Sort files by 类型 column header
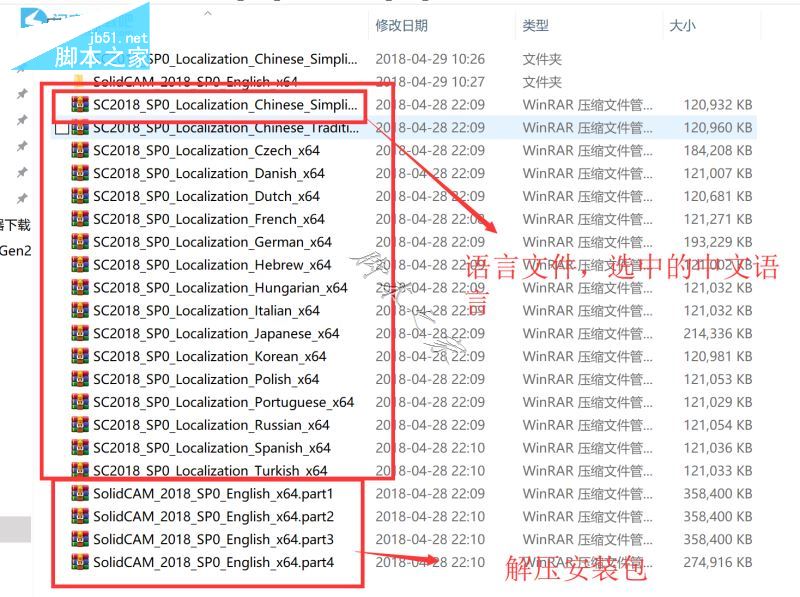Viewport: 800px width, 597px height. (x=535, y=25)
